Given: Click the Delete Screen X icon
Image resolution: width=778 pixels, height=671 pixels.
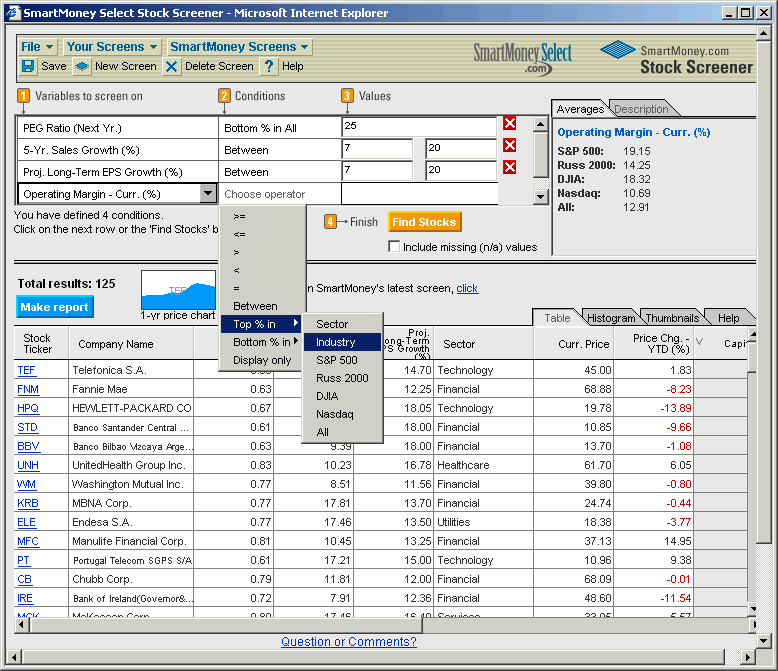Looking at the screenshot, I should point(172,67).
